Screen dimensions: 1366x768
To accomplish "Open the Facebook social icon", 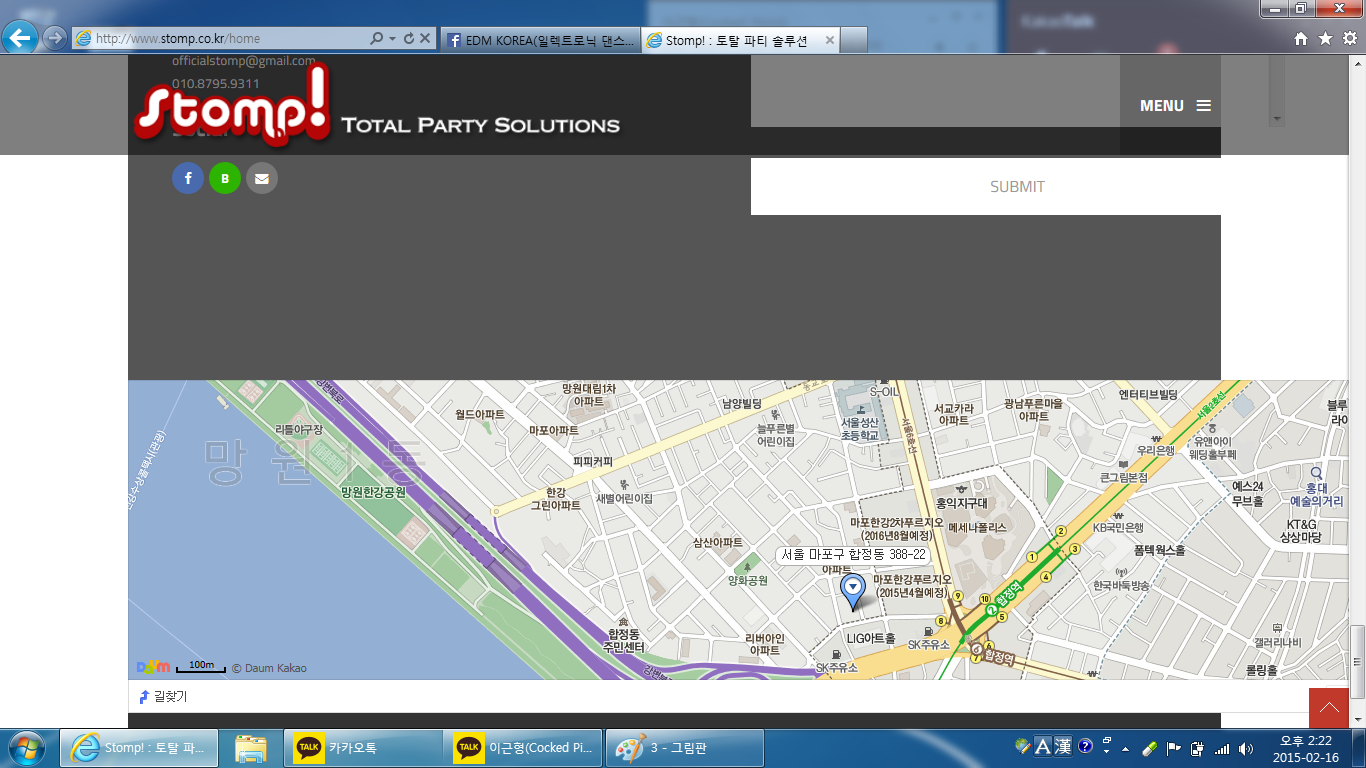I will click(x=188, y=179).
